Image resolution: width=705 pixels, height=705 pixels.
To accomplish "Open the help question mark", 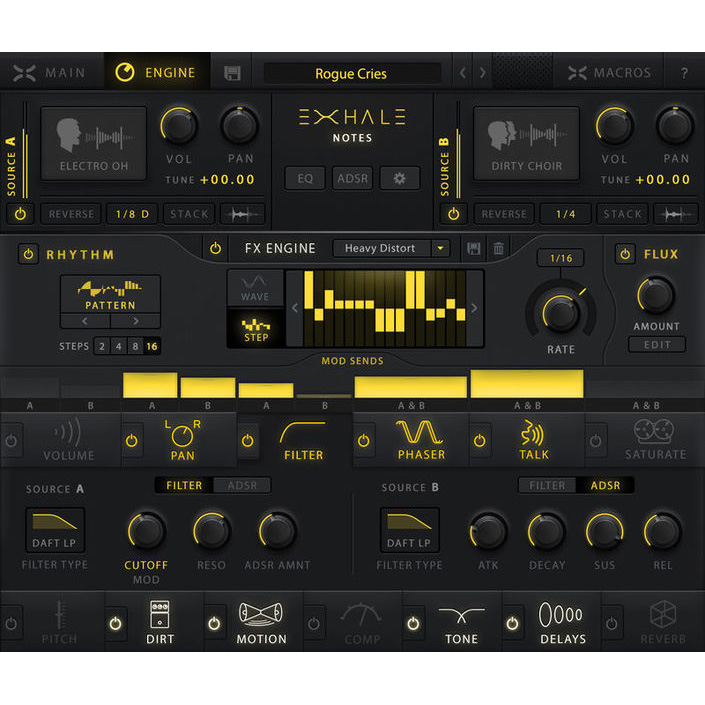I will tap(684, 73).
